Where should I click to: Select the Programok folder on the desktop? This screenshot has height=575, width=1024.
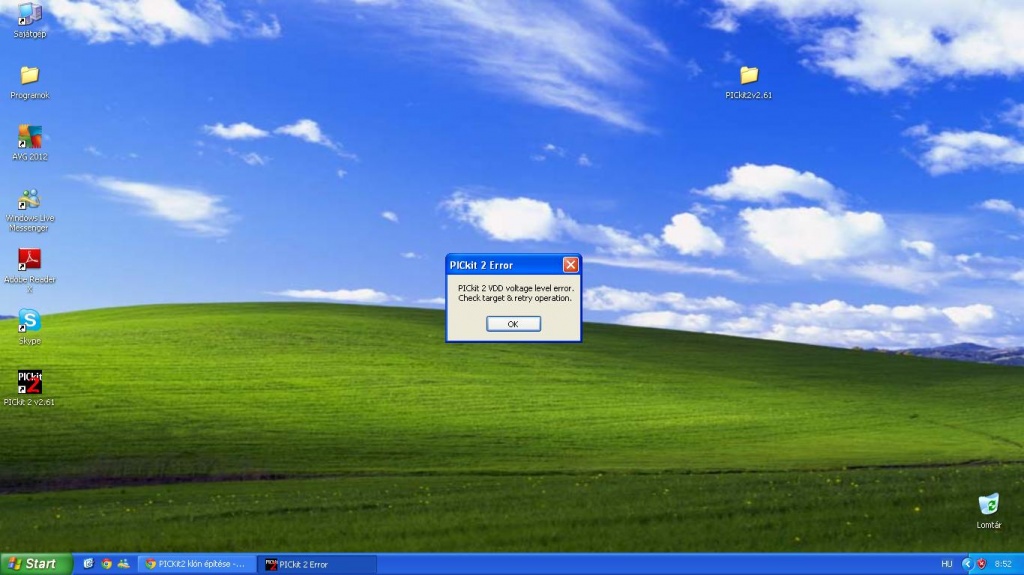coord(29,83)
